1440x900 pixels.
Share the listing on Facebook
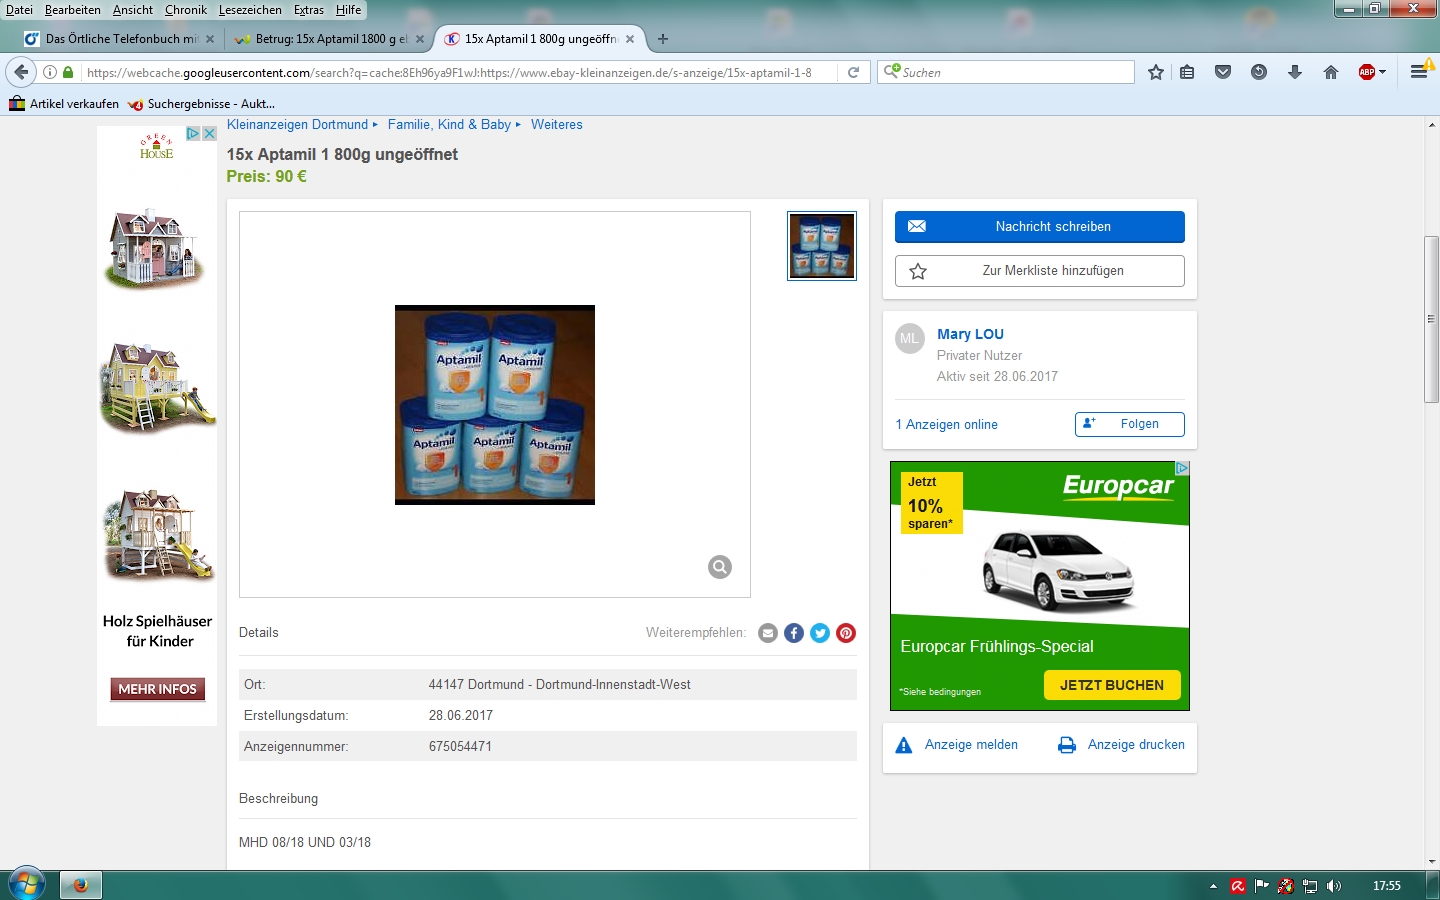tap(794, 633)
